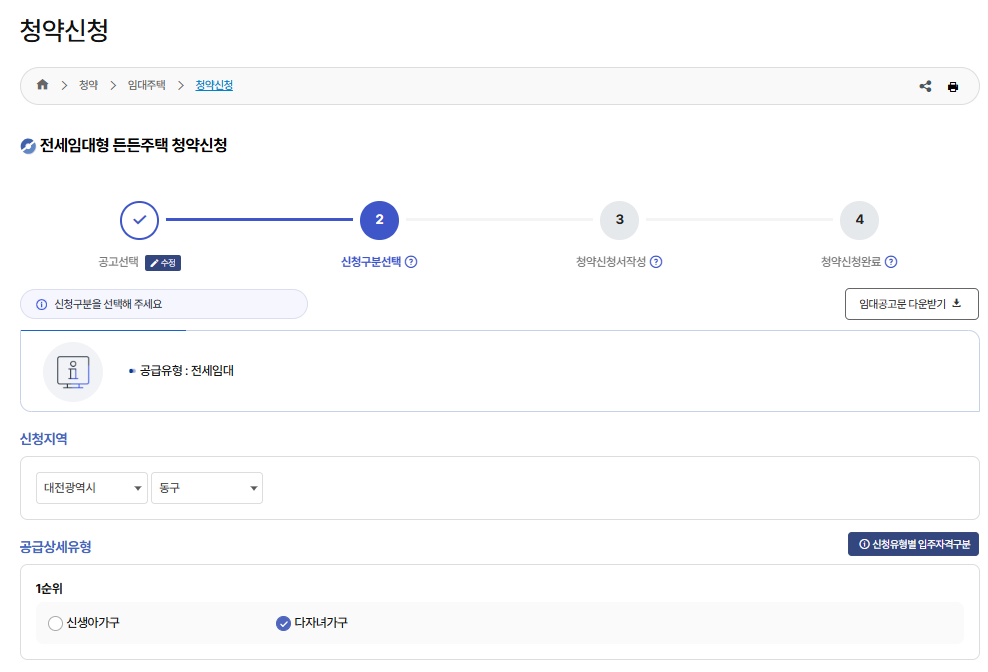This screenshot has width=988, height=672.
Task: Click step 4 circle in progress bar
Action: [x=859, y=220]
